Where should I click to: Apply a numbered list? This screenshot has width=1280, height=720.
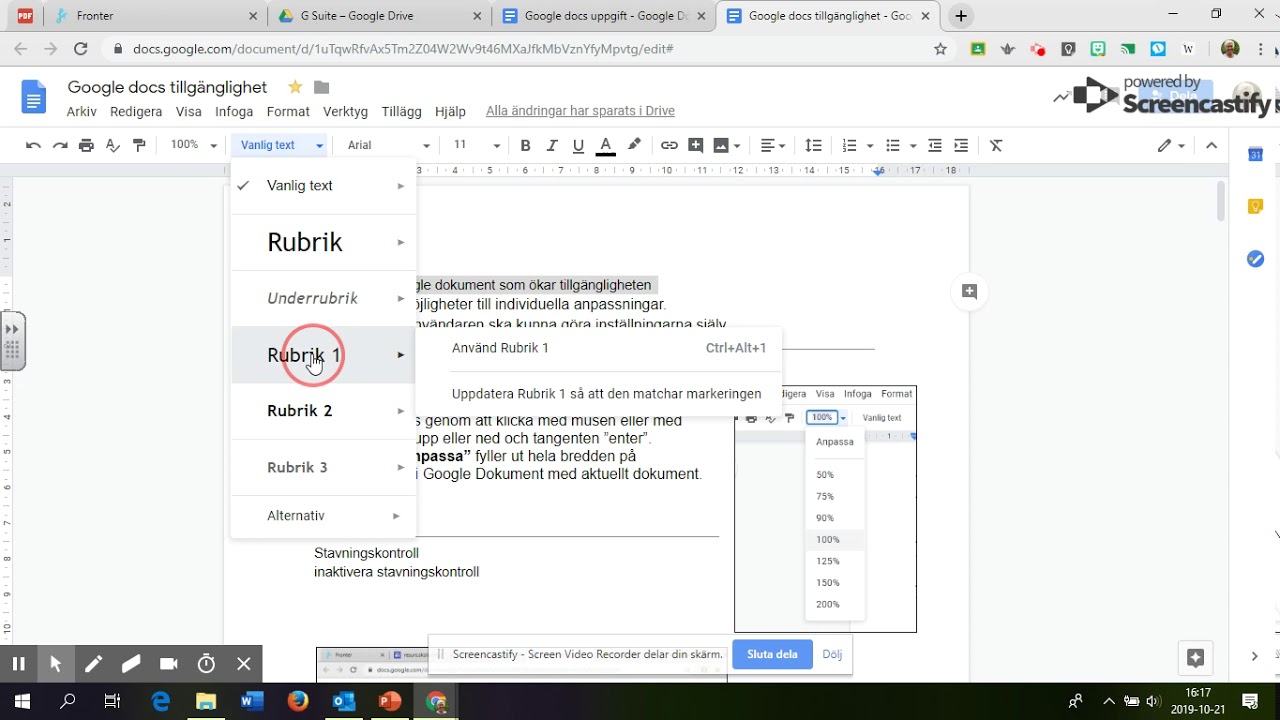(850, 145)
